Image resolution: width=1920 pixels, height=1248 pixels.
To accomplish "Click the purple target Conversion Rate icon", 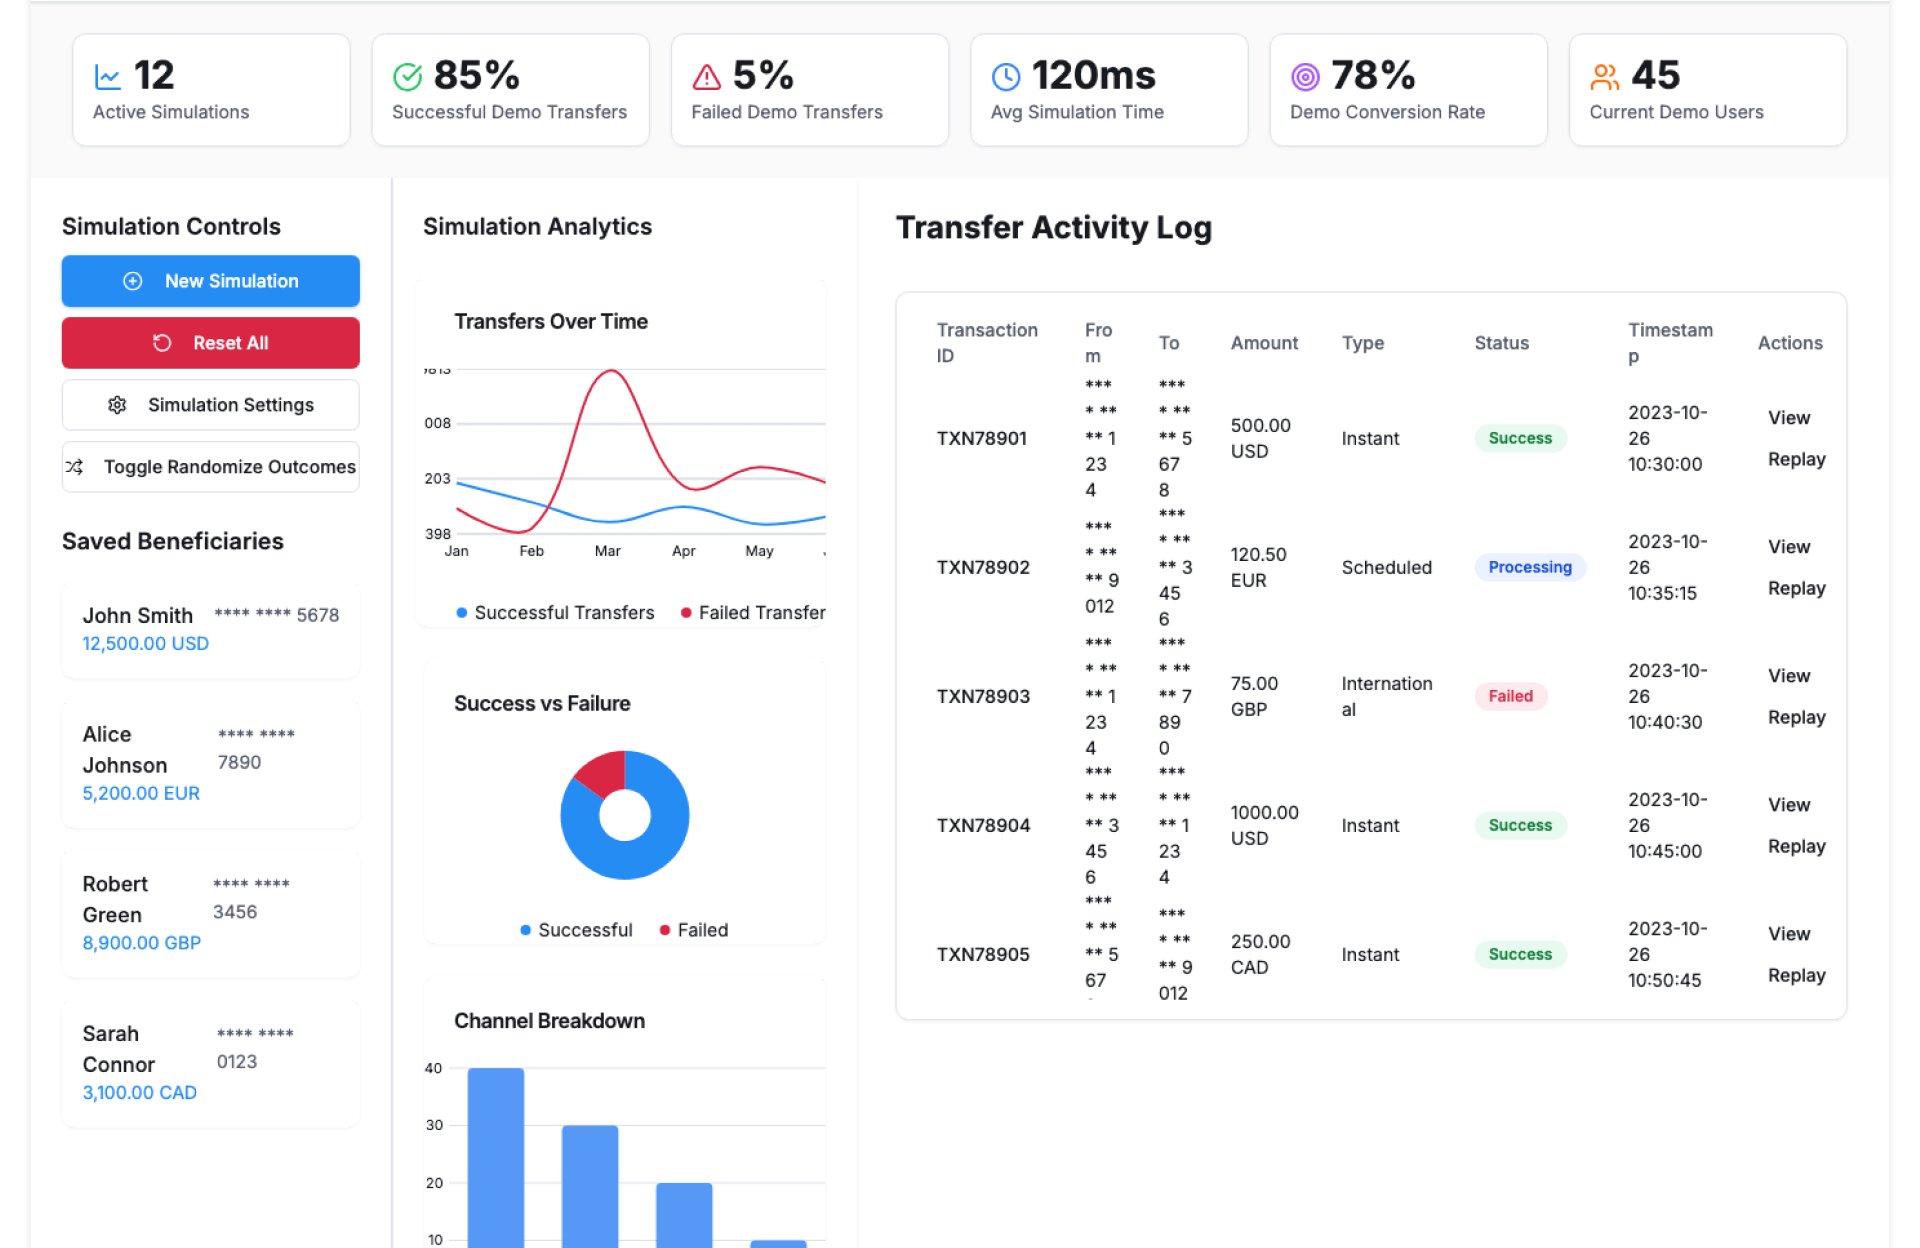I will (1304, 77).
